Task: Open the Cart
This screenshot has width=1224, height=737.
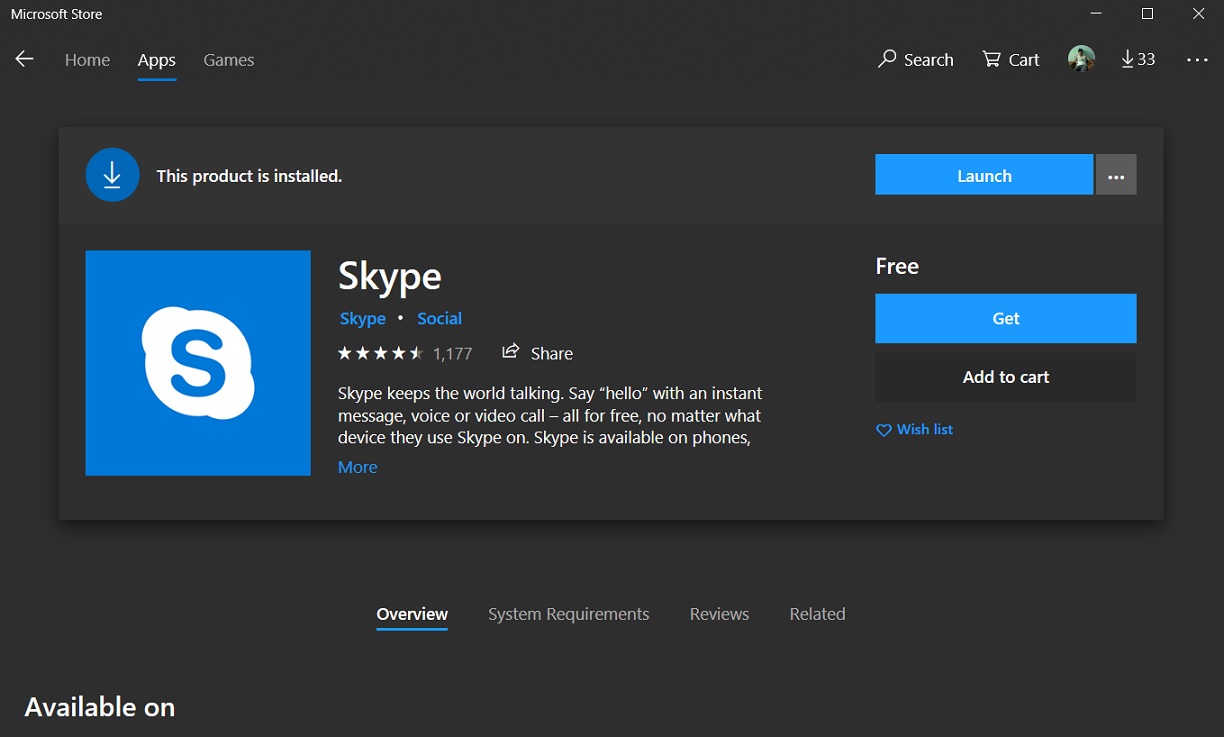Action: pos(1010,59)
